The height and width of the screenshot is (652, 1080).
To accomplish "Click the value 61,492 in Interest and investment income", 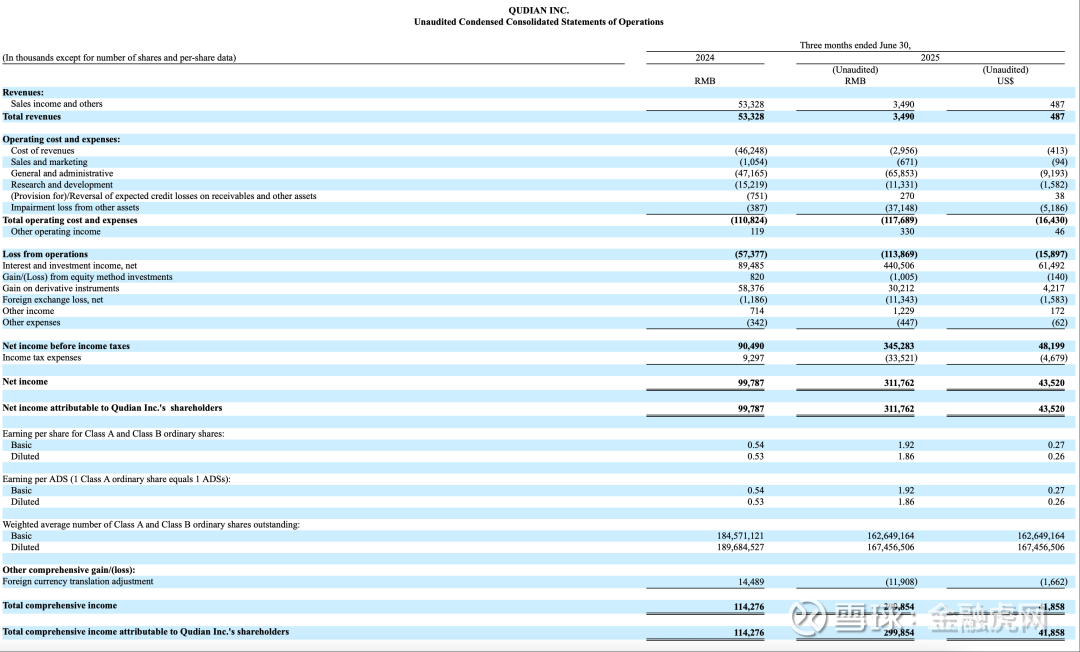I will point(1051,266).
